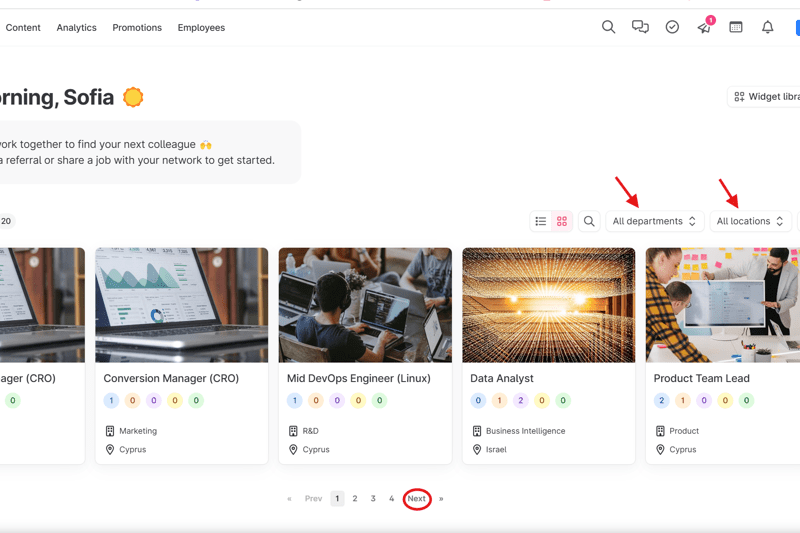Jump to the last page arrows
Image resolution: width=800 pixels, height=533 pixels.
pyautogui.click(x=441, y=498)
